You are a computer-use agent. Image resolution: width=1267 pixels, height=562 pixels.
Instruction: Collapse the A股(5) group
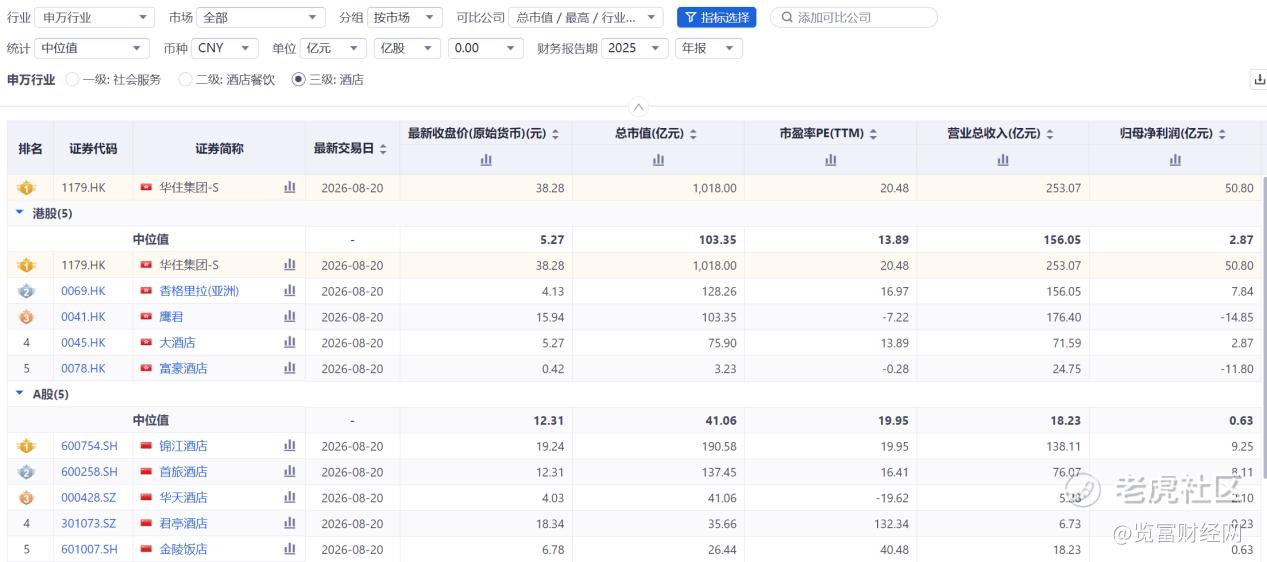click(19, 394)
